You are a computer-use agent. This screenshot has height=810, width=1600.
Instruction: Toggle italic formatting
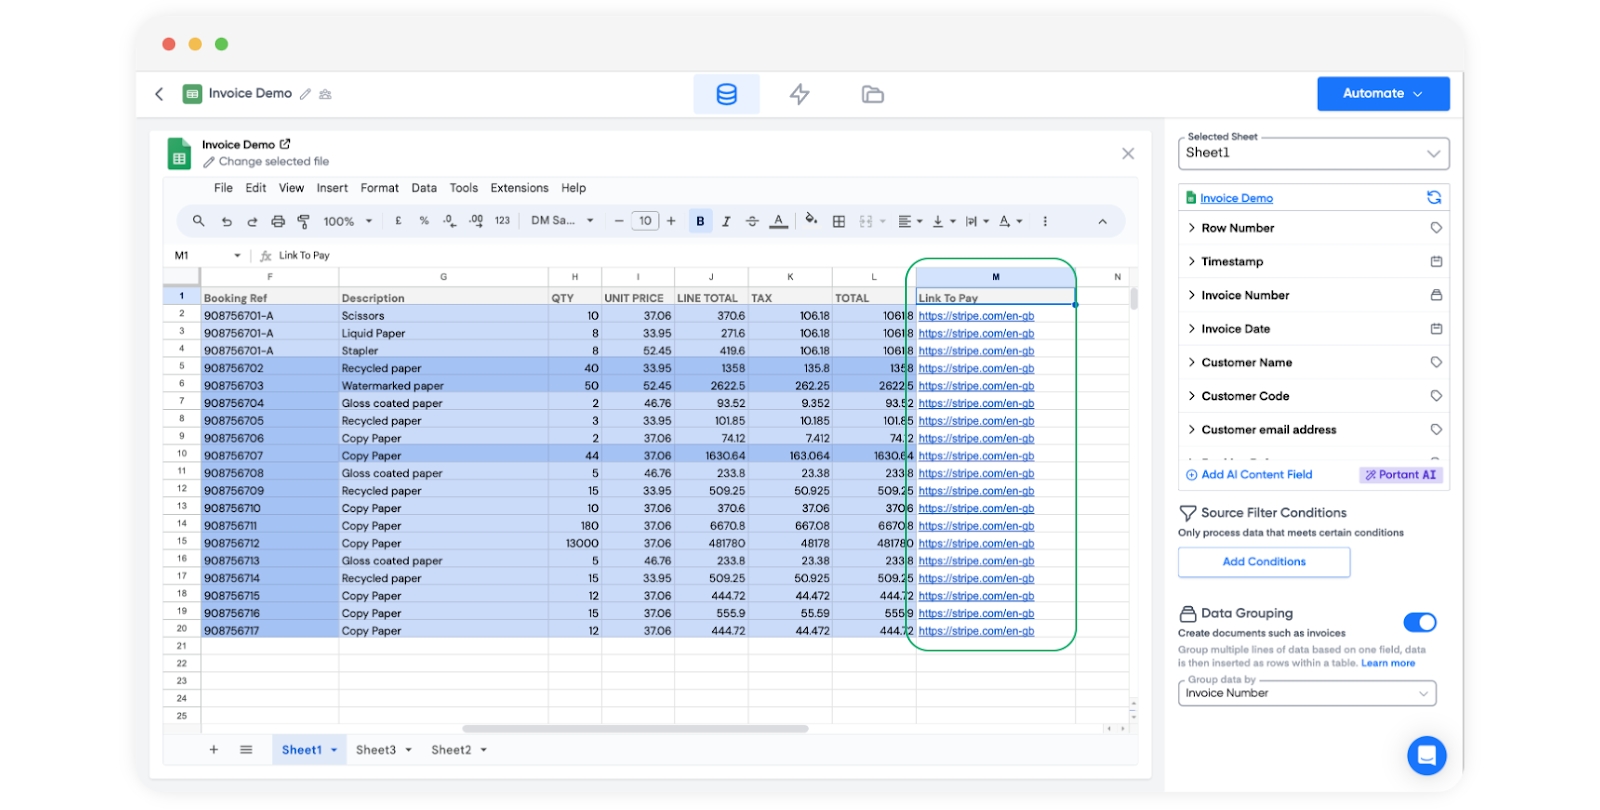(x=726, y=221)
